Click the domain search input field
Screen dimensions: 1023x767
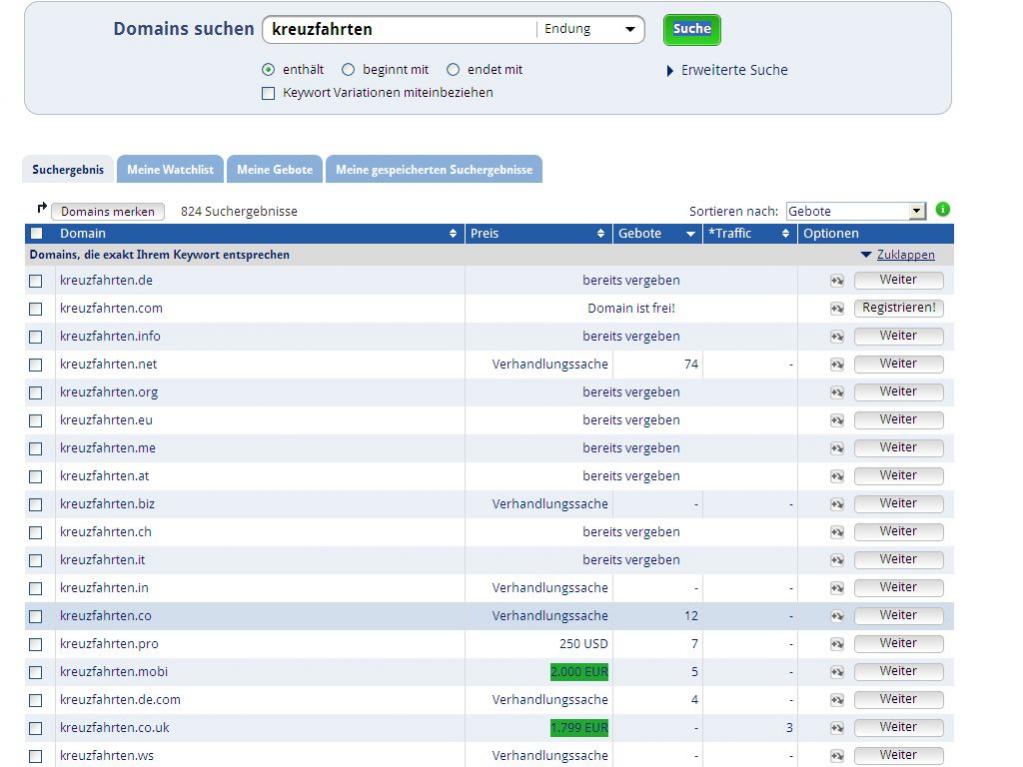point(400,30)
